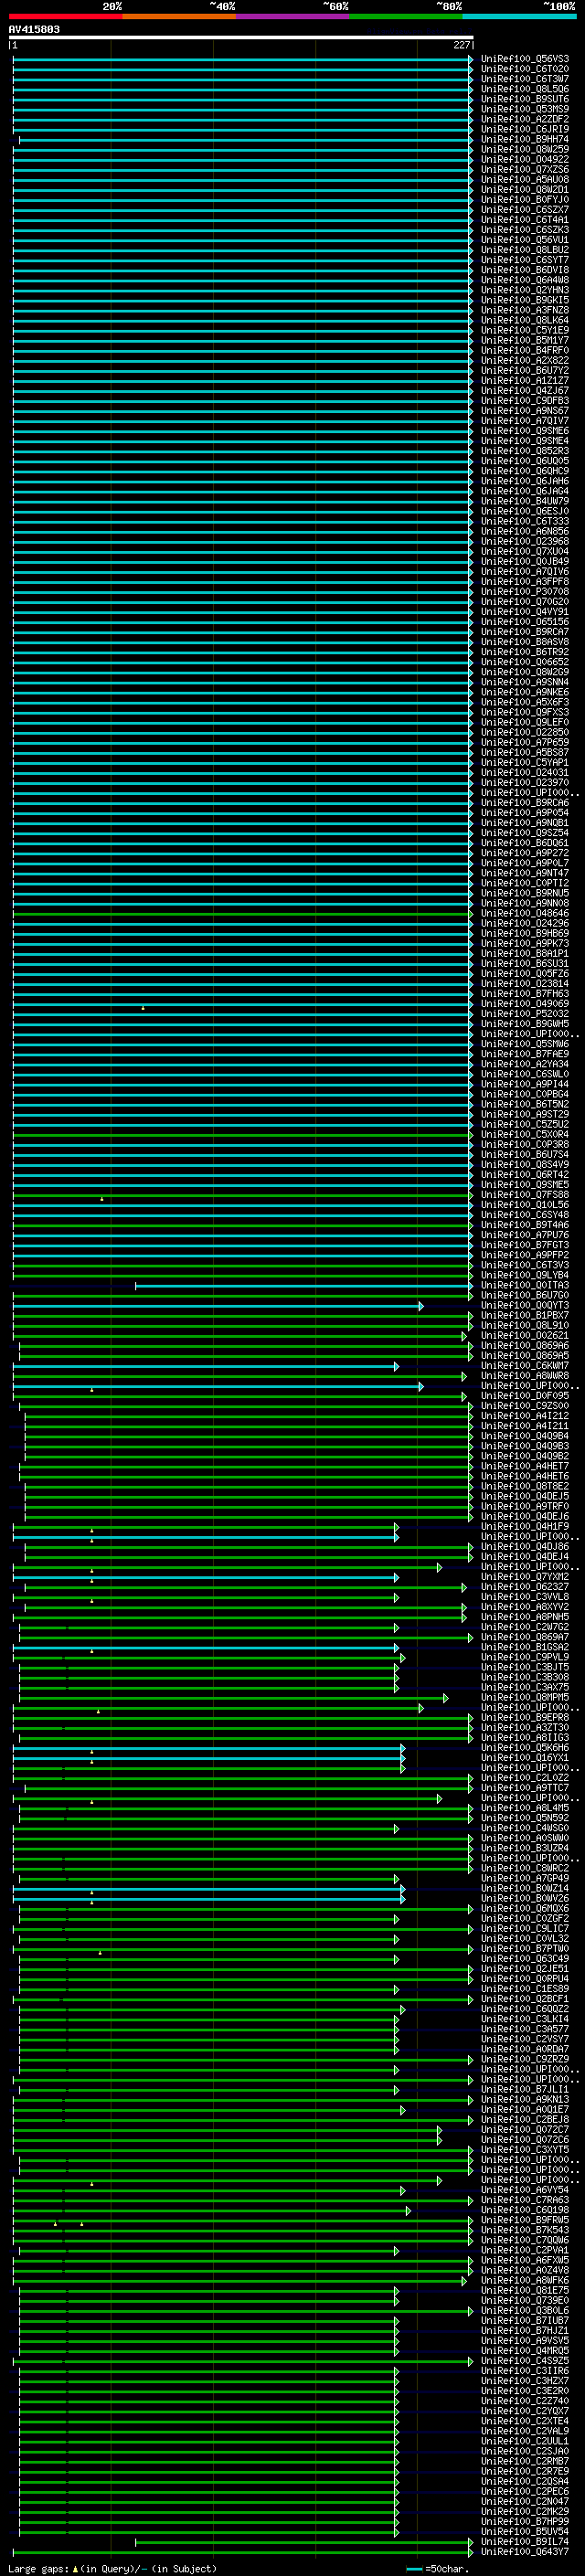Select UniRef100_O48646 label
This screenshot has height=2576, width=585.
[525, 913]
